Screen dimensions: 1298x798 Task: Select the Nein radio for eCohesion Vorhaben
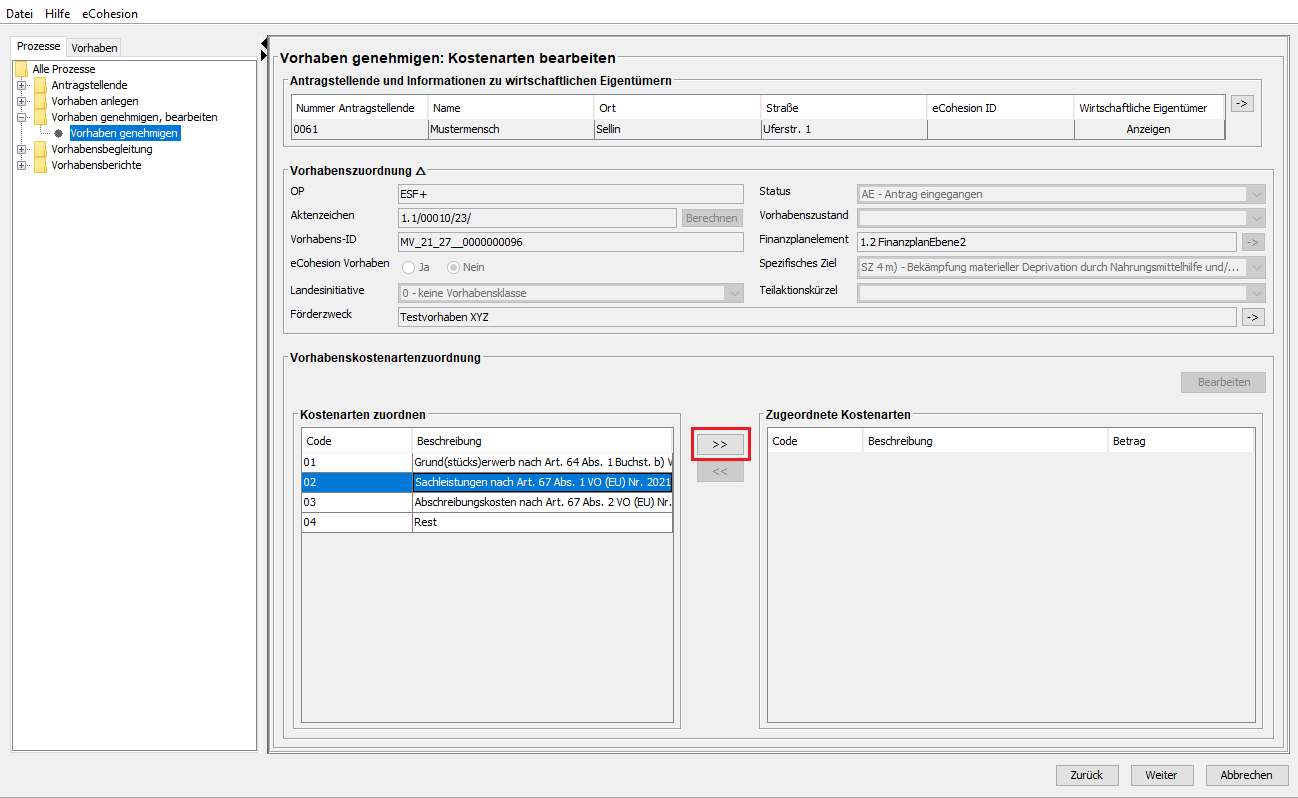pyautogui.click(x=453, y=267)
